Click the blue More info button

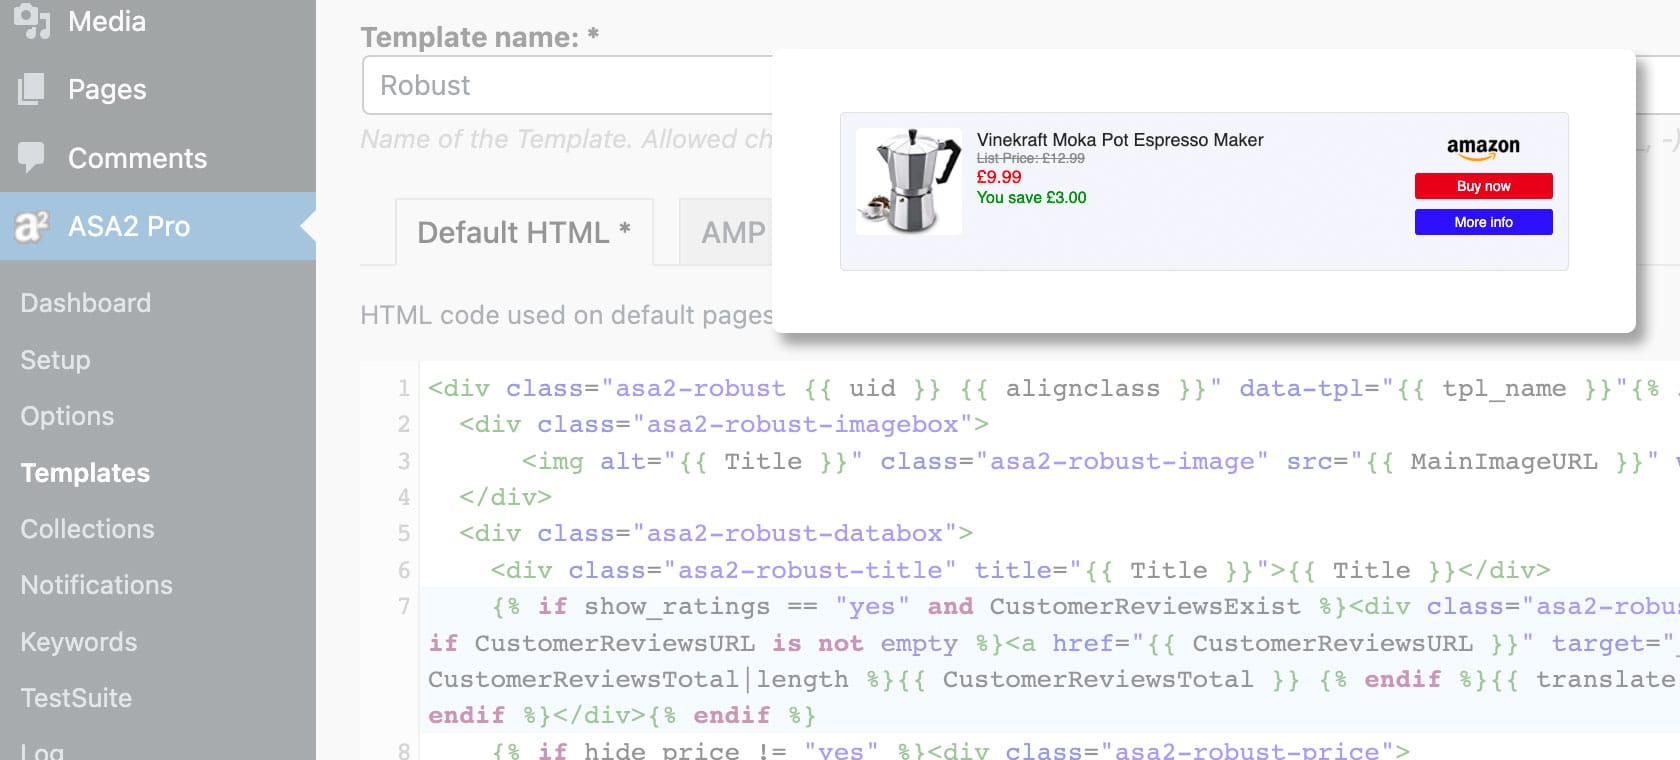coord(1483,222)
